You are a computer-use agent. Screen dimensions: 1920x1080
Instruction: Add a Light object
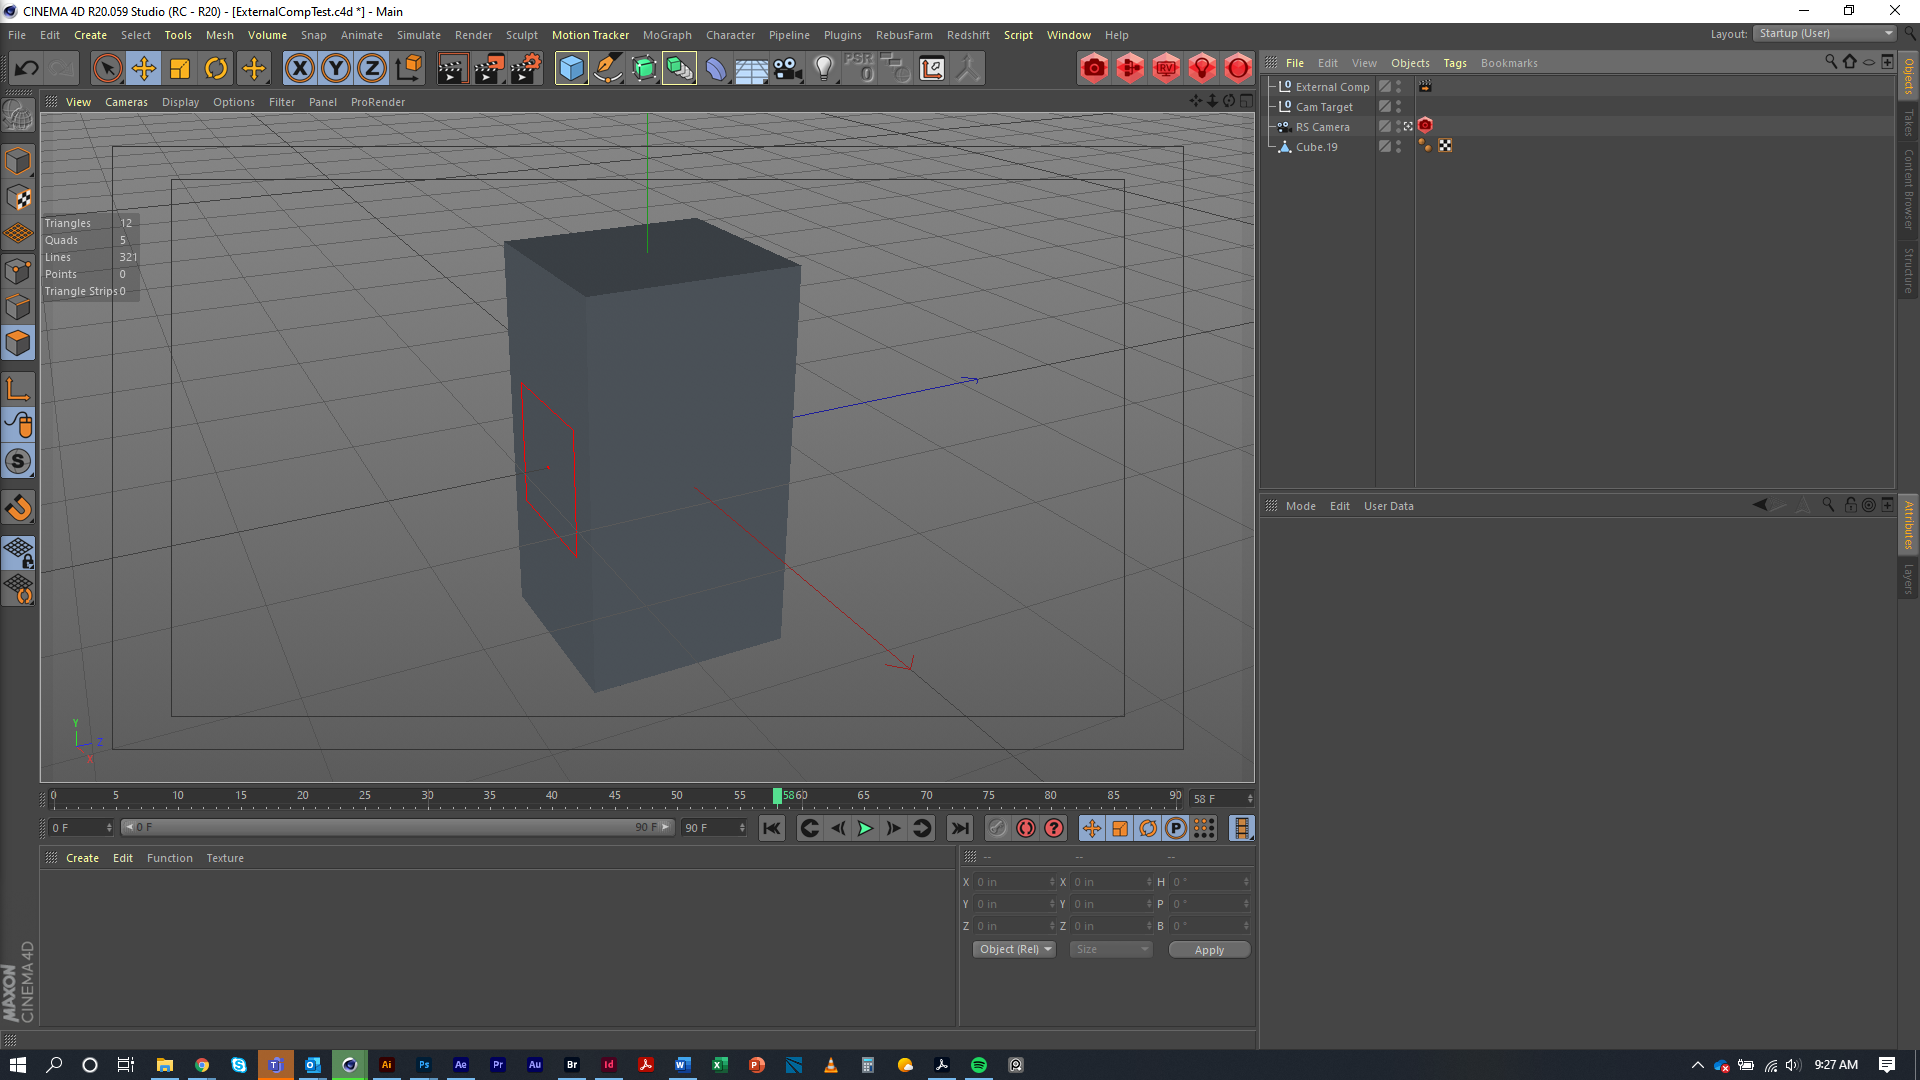[823, 68]
